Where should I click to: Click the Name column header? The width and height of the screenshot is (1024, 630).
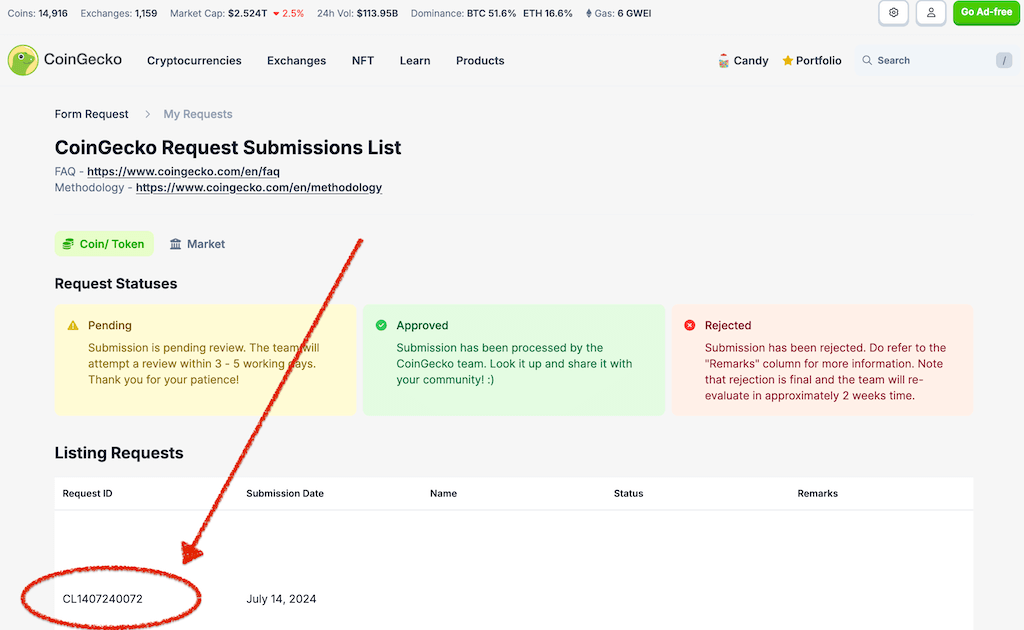point(443,494)
